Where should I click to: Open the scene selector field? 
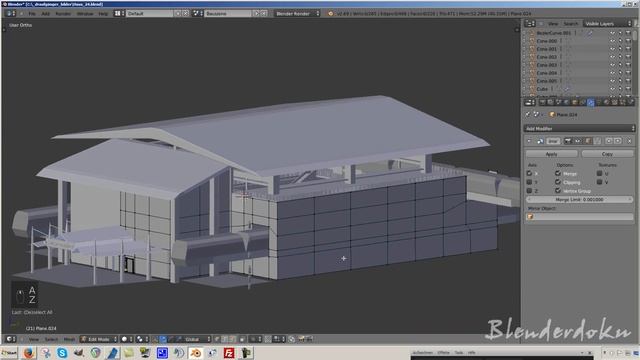(228, 13)
